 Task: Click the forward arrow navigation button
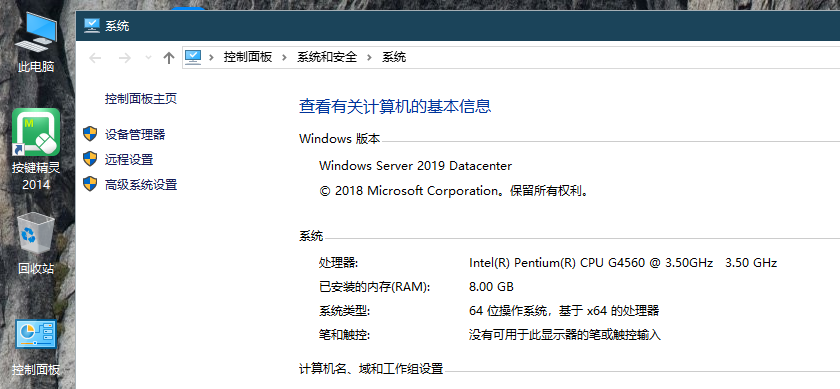click(124, 58)
